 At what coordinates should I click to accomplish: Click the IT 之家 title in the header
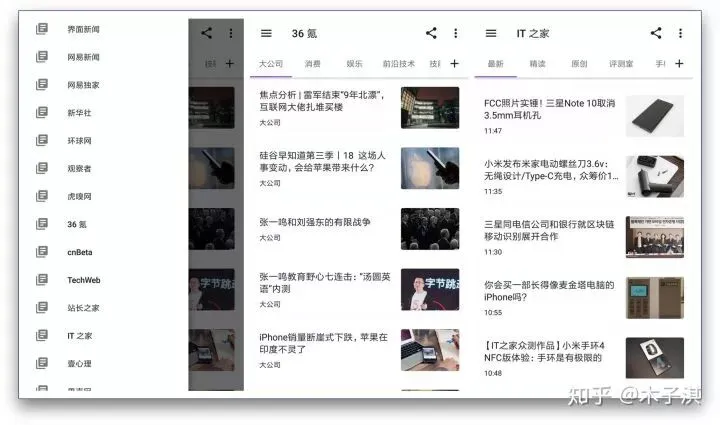[533, 34]
